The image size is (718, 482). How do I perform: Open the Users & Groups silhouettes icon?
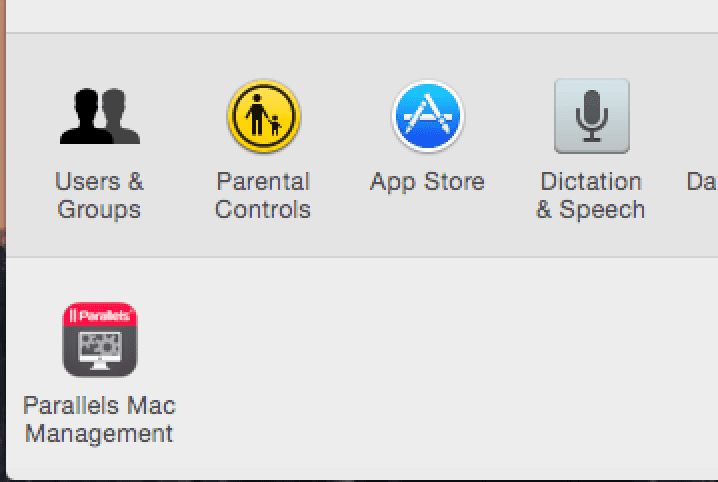(100, 116)
